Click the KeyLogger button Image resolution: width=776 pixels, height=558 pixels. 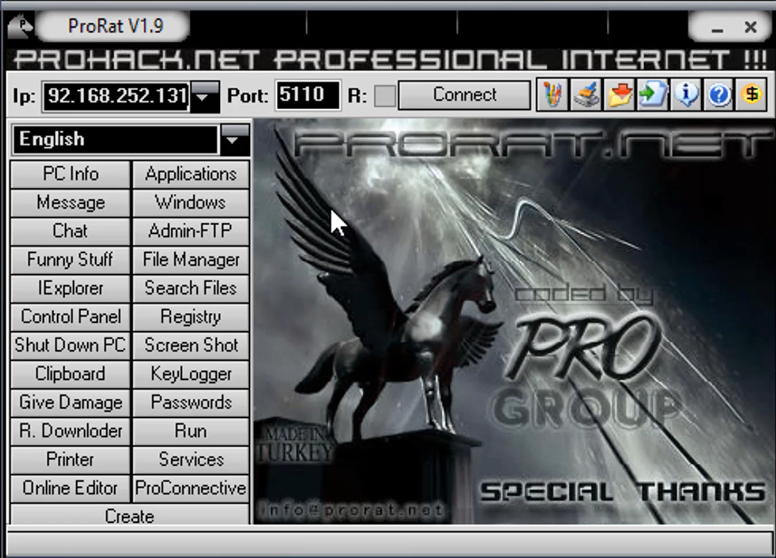[191, 374]
